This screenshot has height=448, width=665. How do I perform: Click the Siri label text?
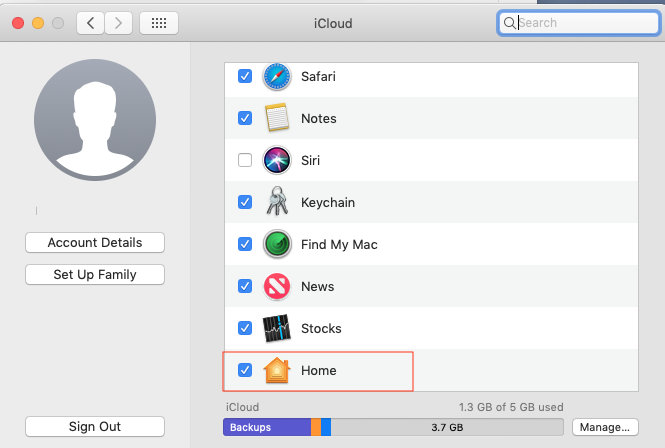tap(310, 160)
